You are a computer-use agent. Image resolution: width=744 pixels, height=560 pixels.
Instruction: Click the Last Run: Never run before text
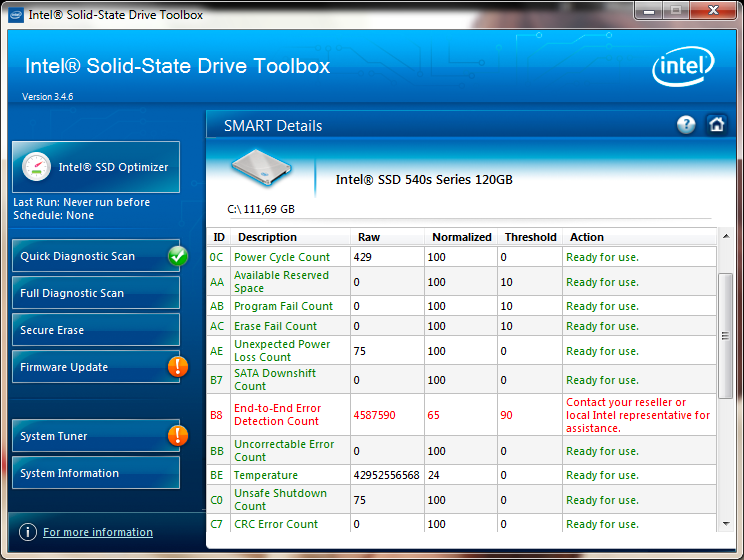coord(82,202)
